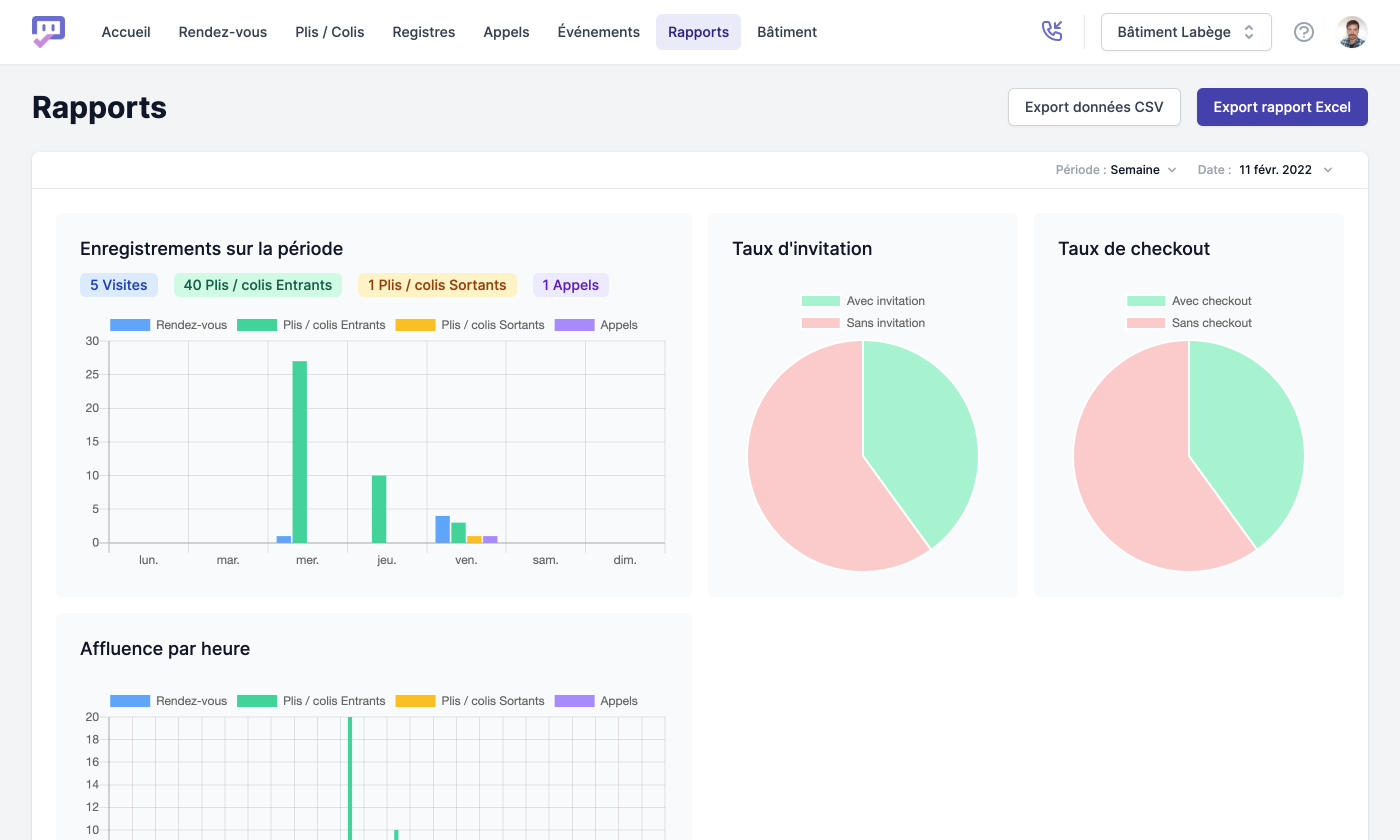Viewport: 1400px width, 840px height.
Task: Toggle Plis / colis Sortants legend in Enregistrements chart
Action: click(470, 325)
